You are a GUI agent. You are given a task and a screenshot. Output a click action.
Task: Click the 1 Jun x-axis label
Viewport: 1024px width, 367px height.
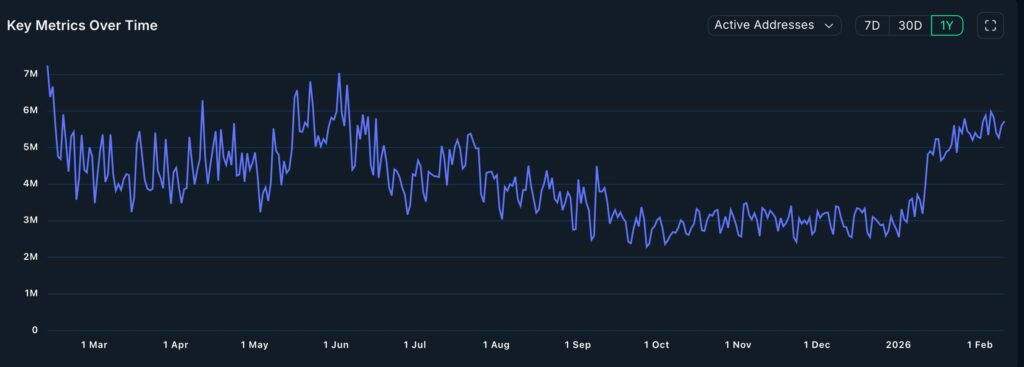point(336,345)
